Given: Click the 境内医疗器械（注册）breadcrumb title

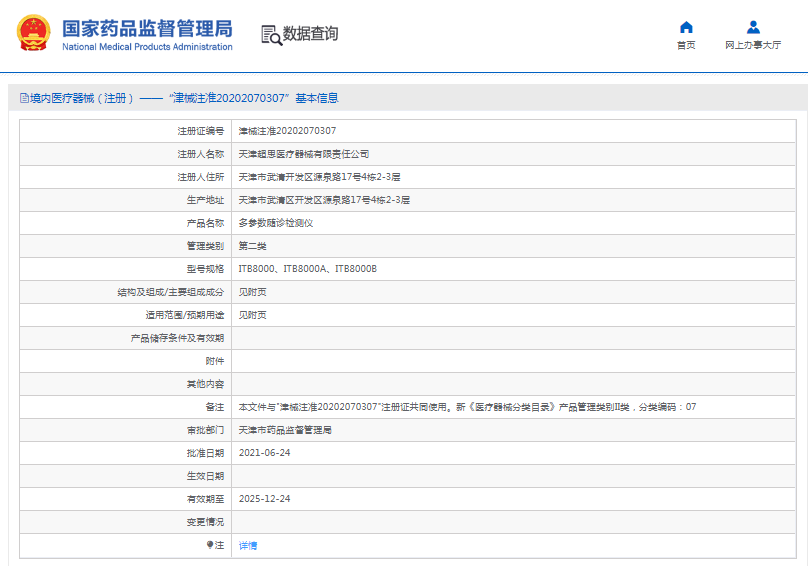Looking at the screenshot, I should tap(81, 98).
